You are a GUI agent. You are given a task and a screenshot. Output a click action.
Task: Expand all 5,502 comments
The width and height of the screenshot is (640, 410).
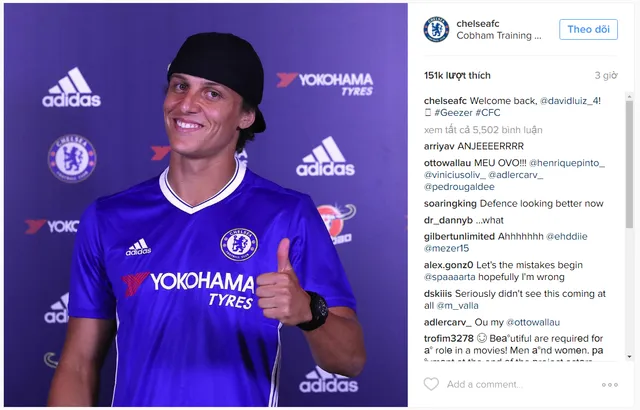point(483,130)
